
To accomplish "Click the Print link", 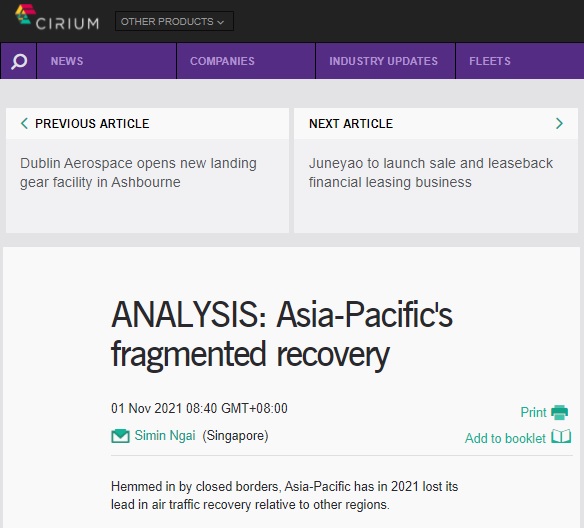I will (x=533, y=412).
